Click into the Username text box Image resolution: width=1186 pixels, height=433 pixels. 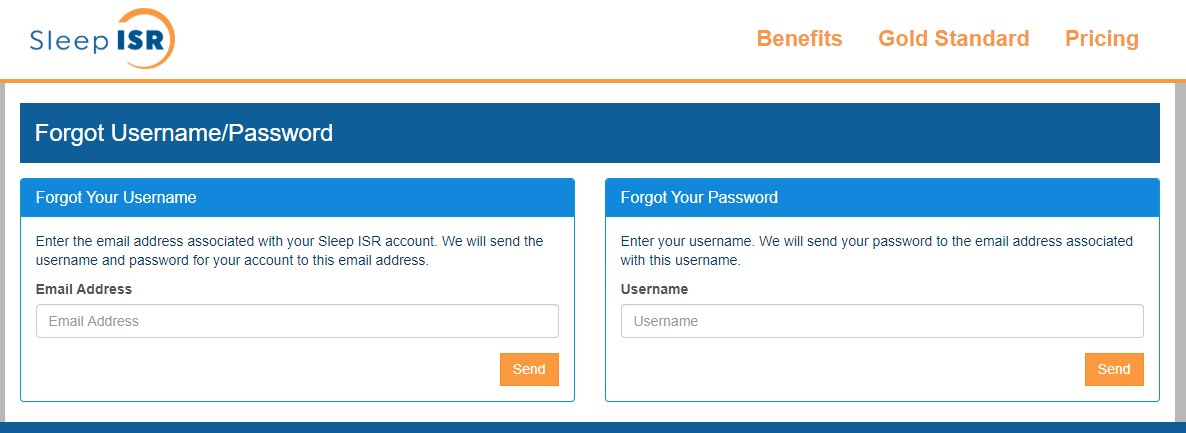882,321
